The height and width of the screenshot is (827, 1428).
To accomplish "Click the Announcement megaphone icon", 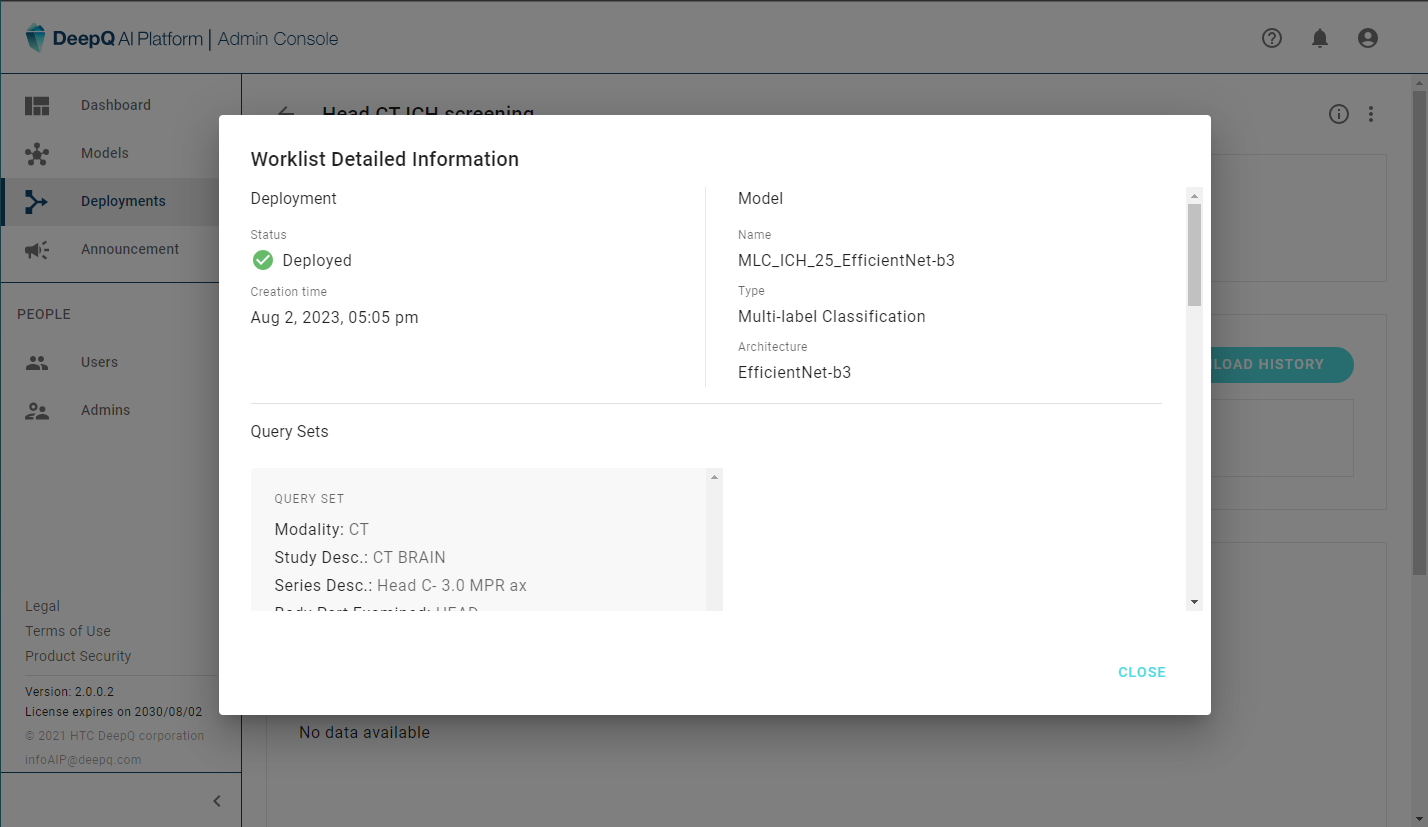I will (x=37, y=250).
